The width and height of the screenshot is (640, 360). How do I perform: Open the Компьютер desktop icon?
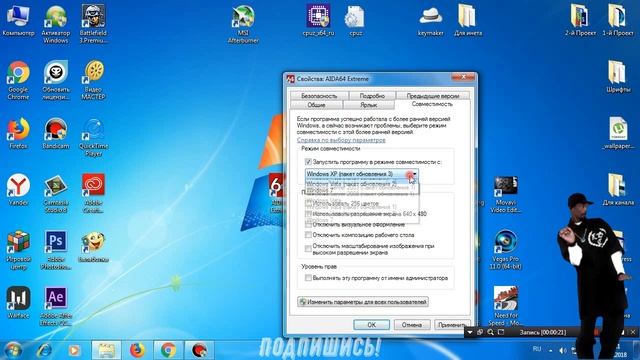coord(18,21)
